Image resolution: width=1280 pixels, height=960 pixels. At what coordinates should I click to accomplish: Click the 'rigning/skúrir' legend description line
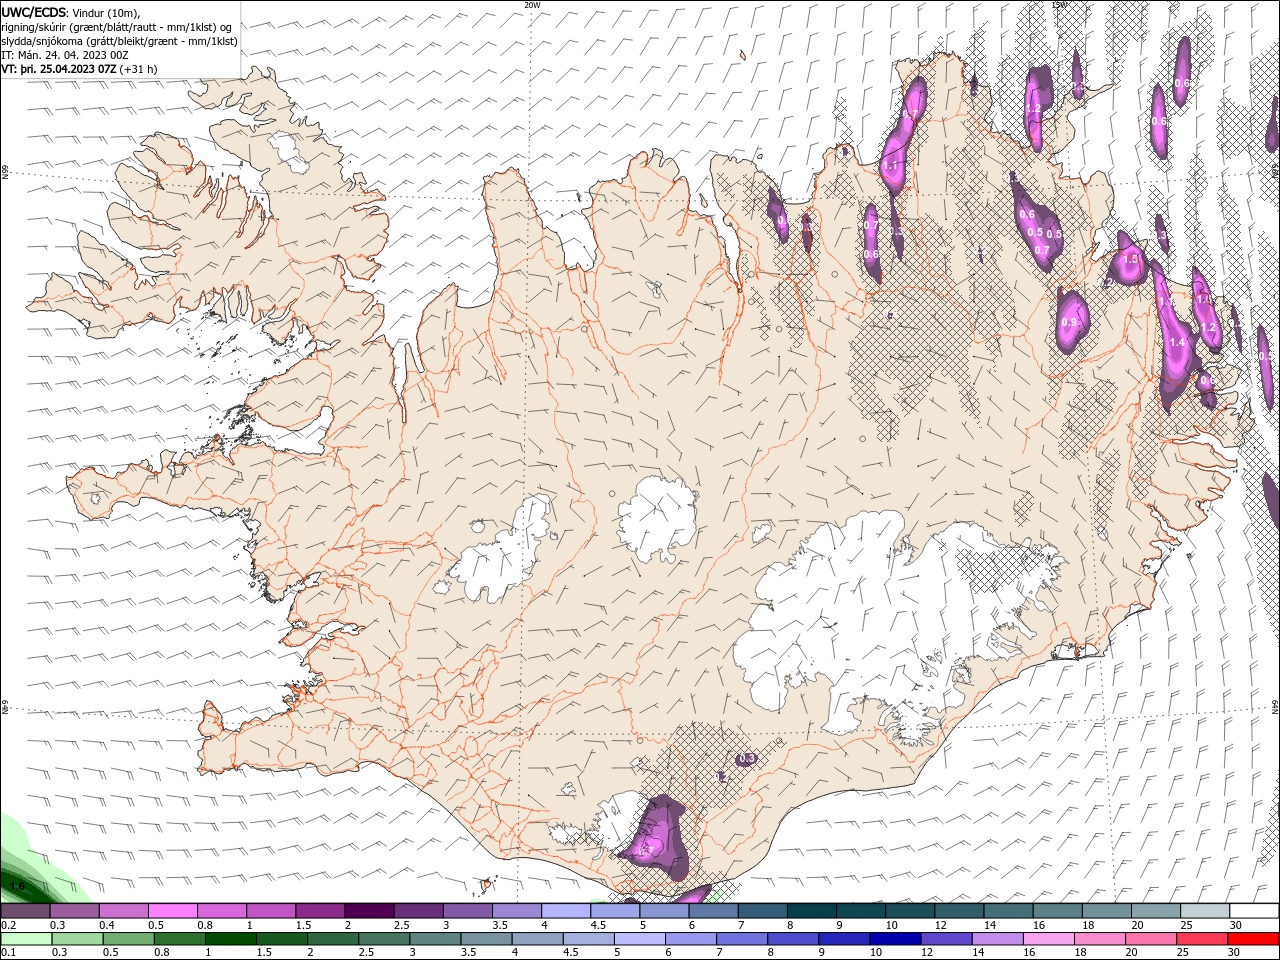coord(117,27)
